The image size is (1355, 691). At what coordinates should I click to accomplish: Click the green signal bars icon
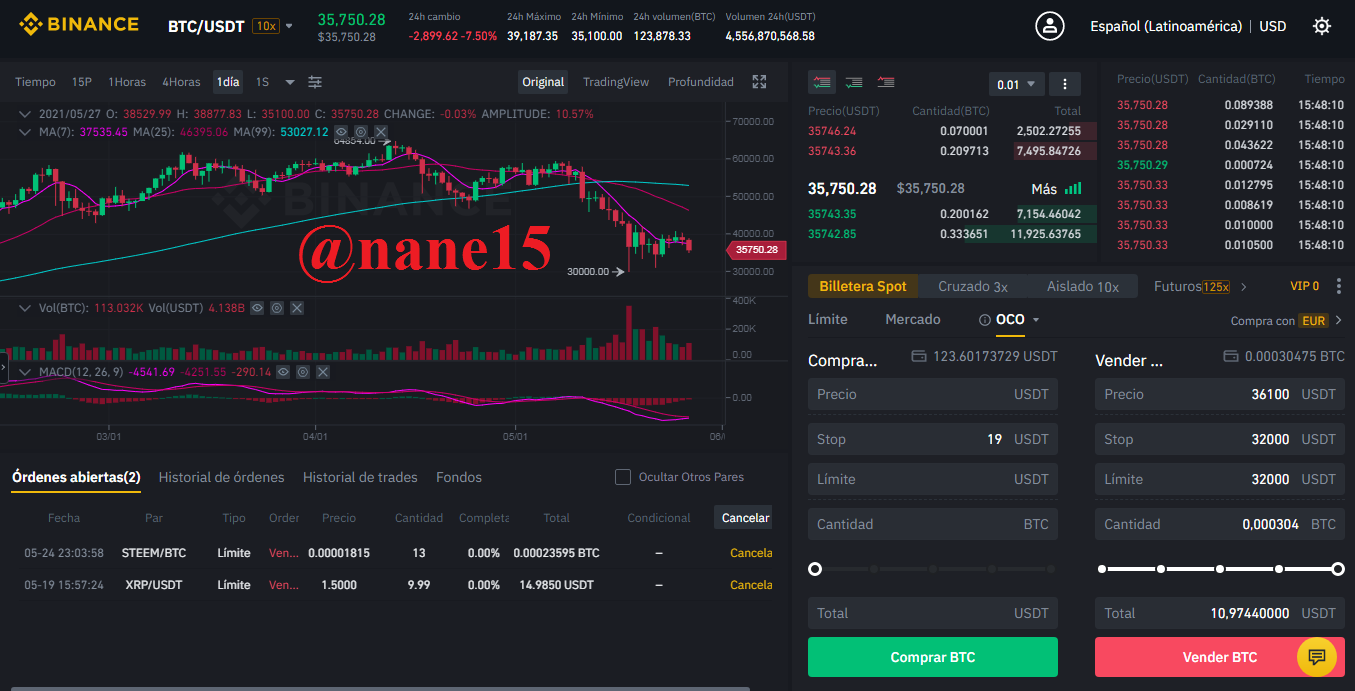coord(1073,188)
